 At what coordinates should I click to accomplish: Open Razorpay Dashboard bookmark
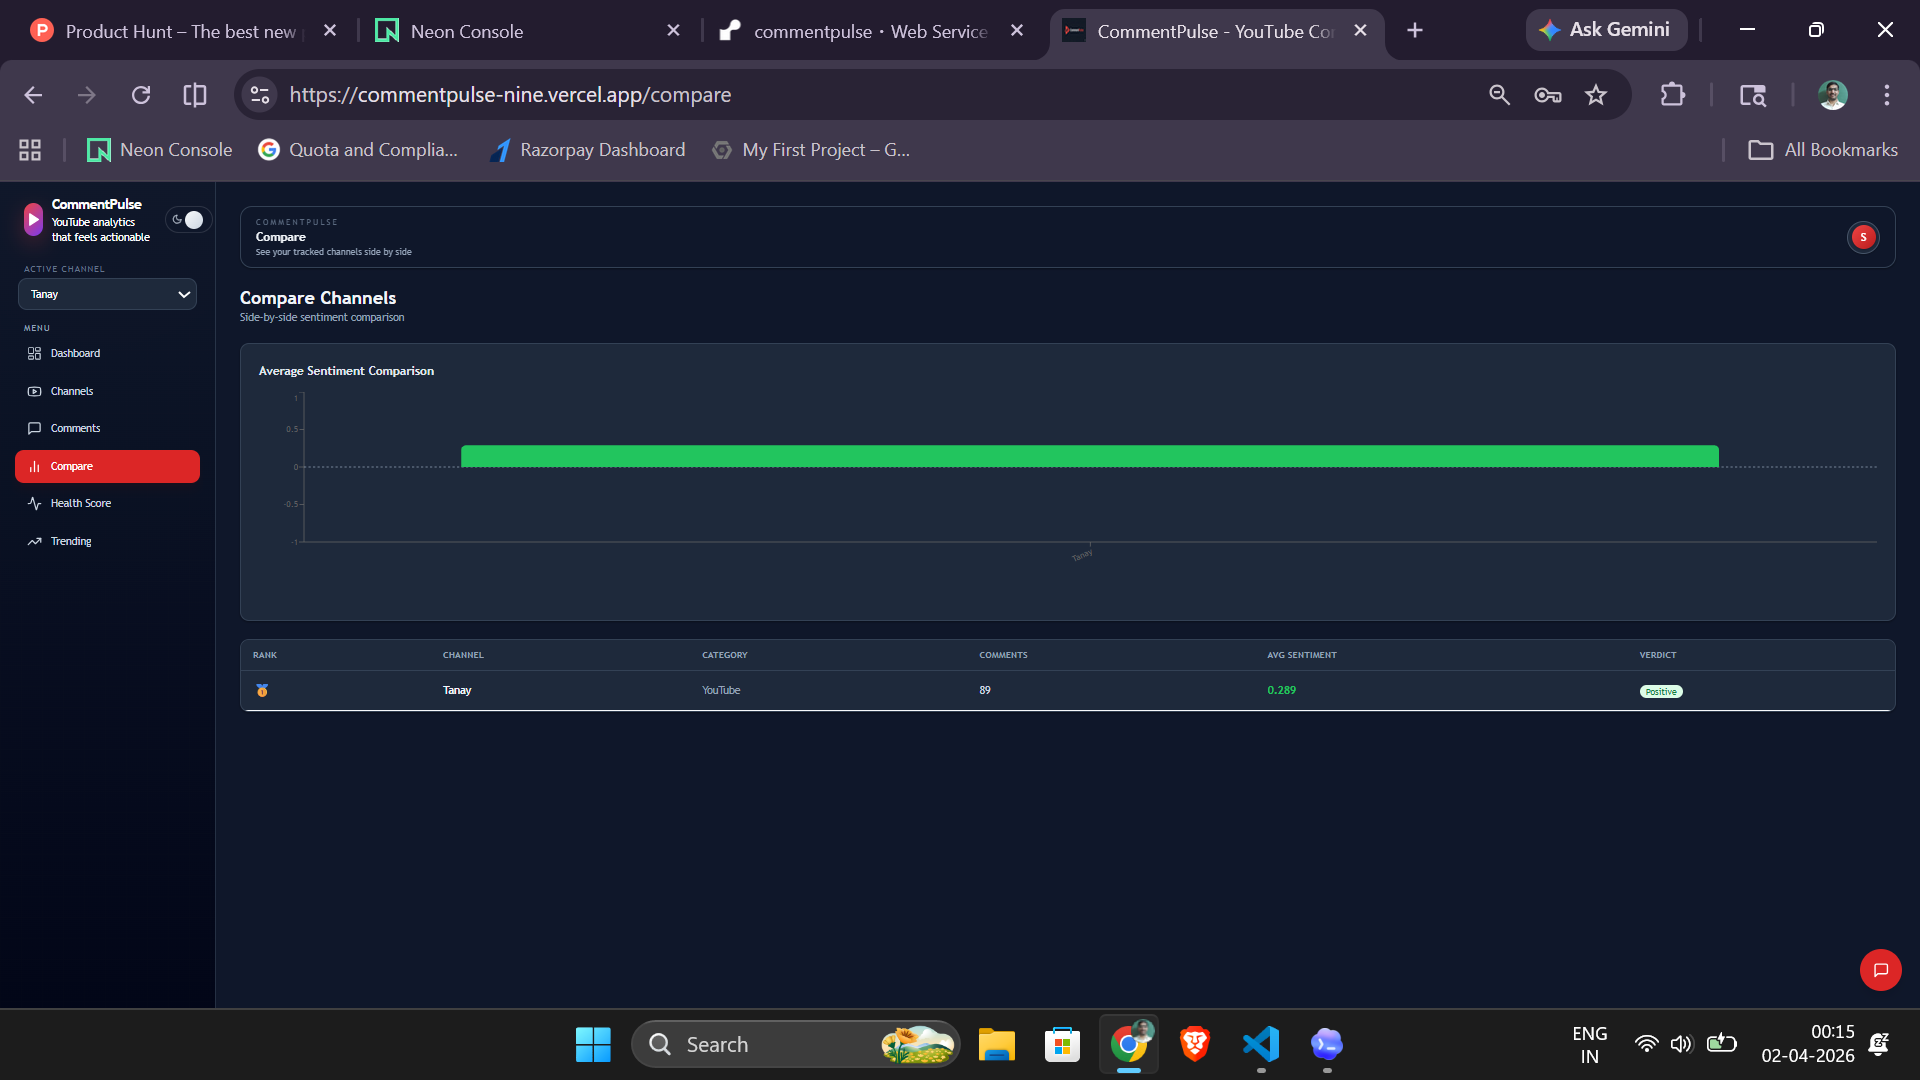(588, 150)
